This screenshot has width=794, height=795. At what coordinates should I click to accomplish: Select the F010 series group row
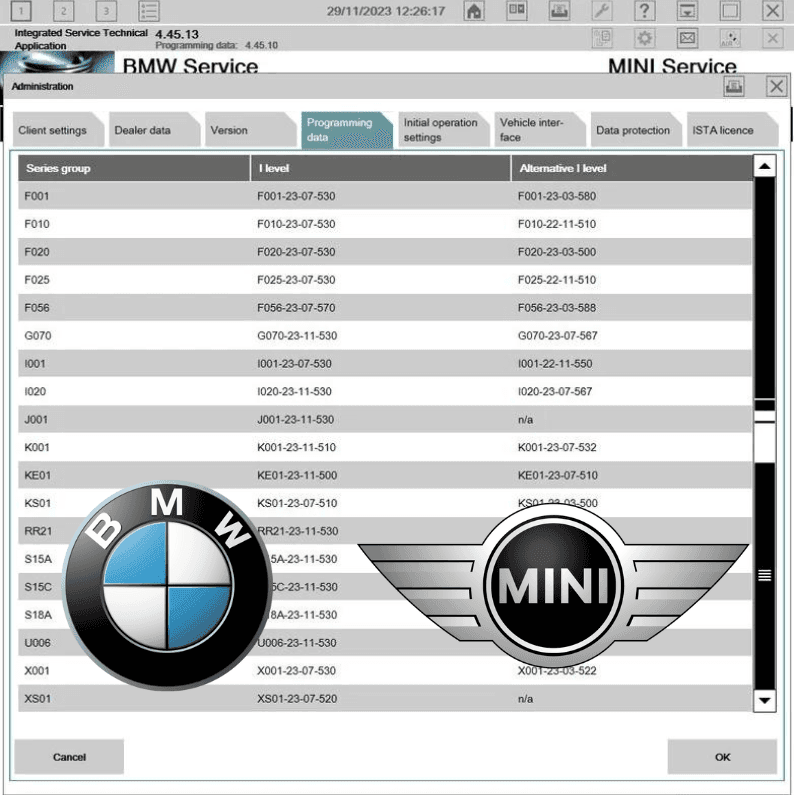pyautogui.click(x=385, y=224)
